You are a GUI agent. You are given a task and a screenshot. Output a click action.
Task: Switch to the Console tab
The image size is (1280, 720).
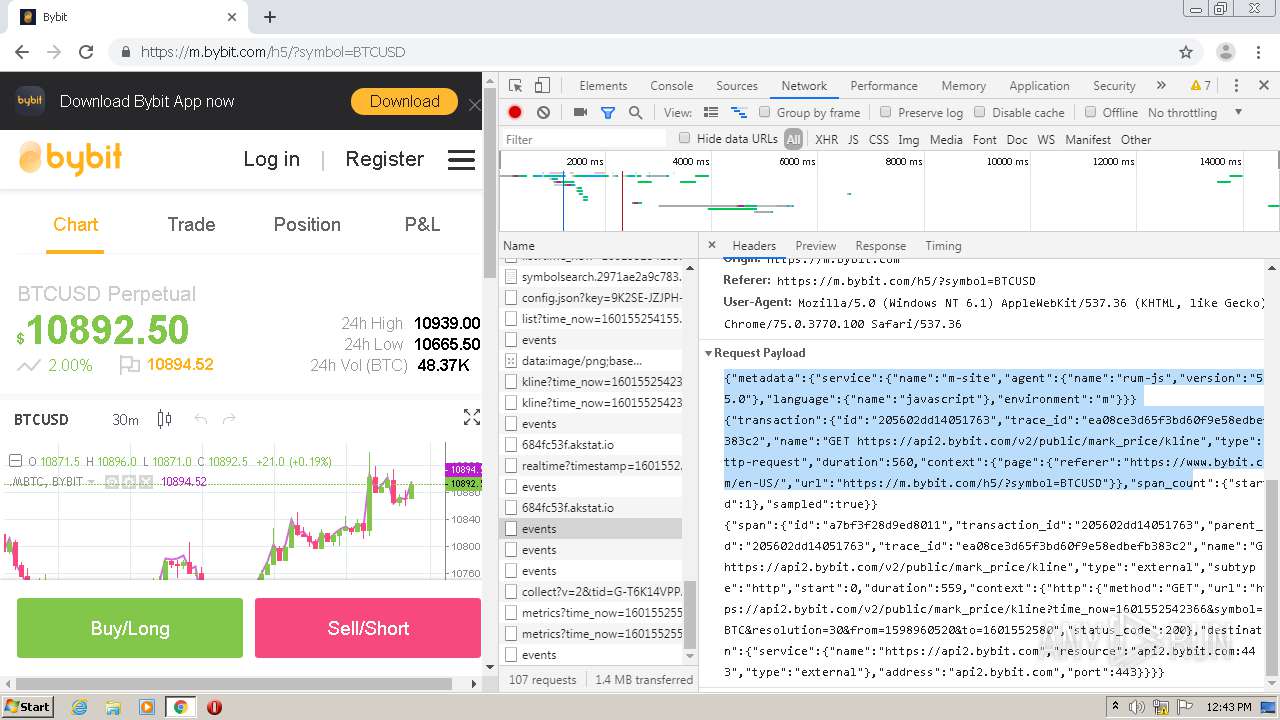[671, 86]
